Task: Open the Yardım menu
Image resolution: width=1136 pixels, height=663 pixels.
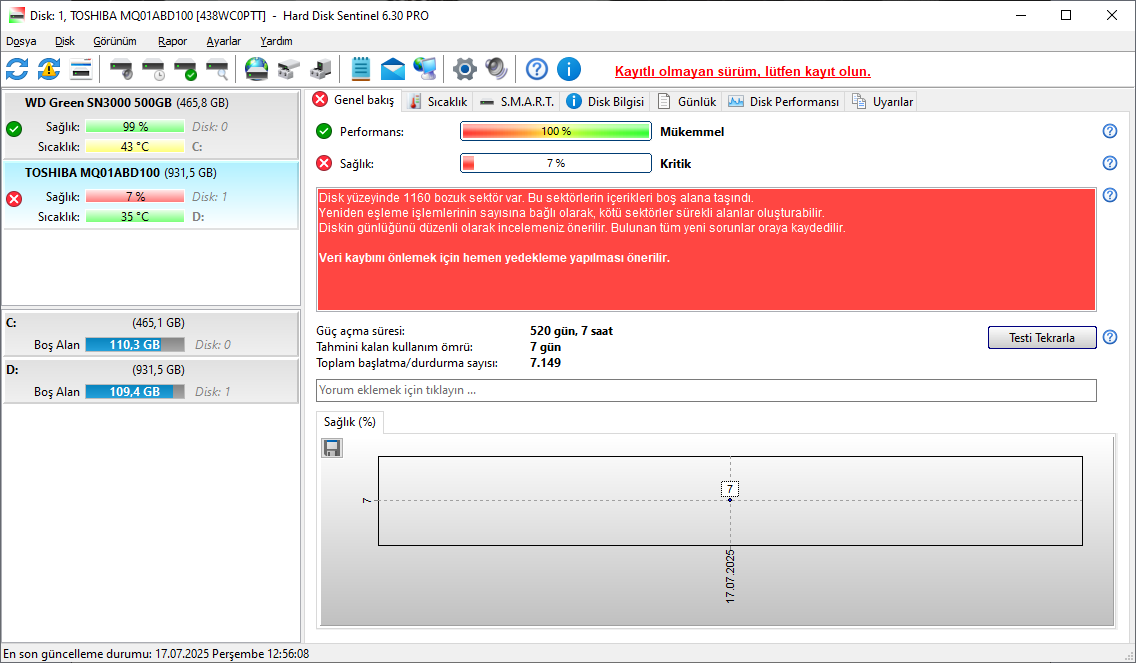Action: click(276, 41)
